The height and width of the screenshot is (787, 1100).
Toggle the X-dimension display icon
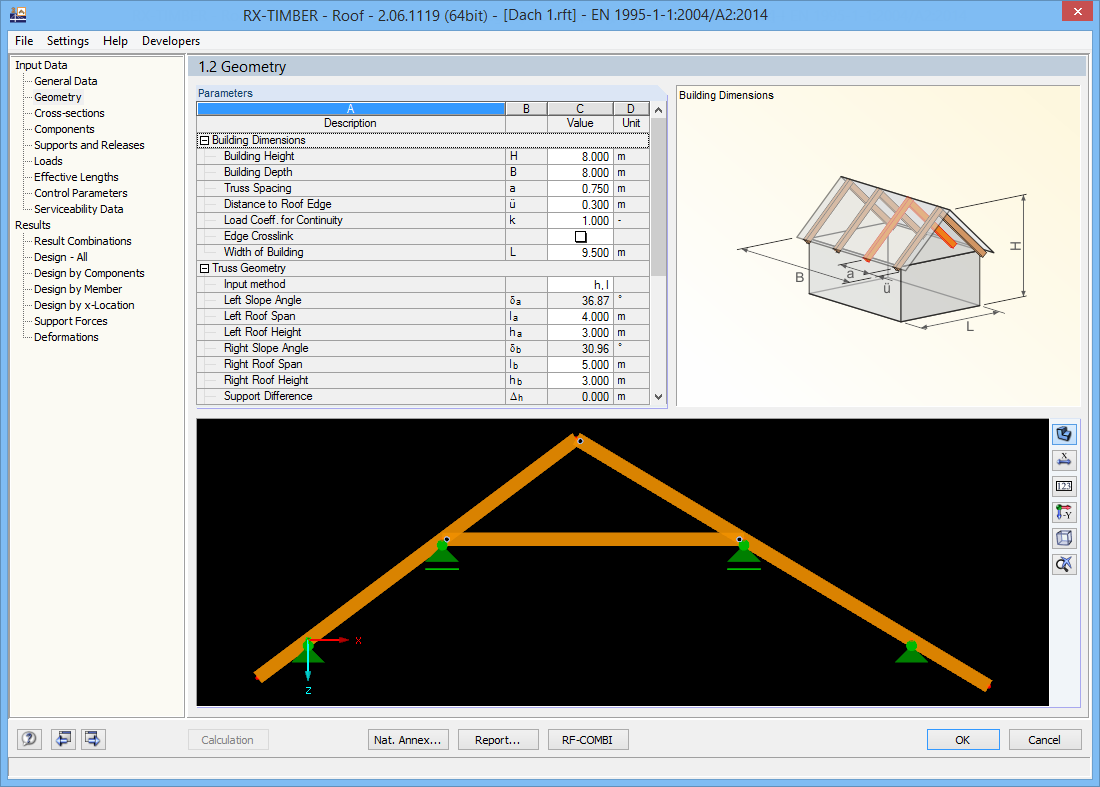point(1064,459)
